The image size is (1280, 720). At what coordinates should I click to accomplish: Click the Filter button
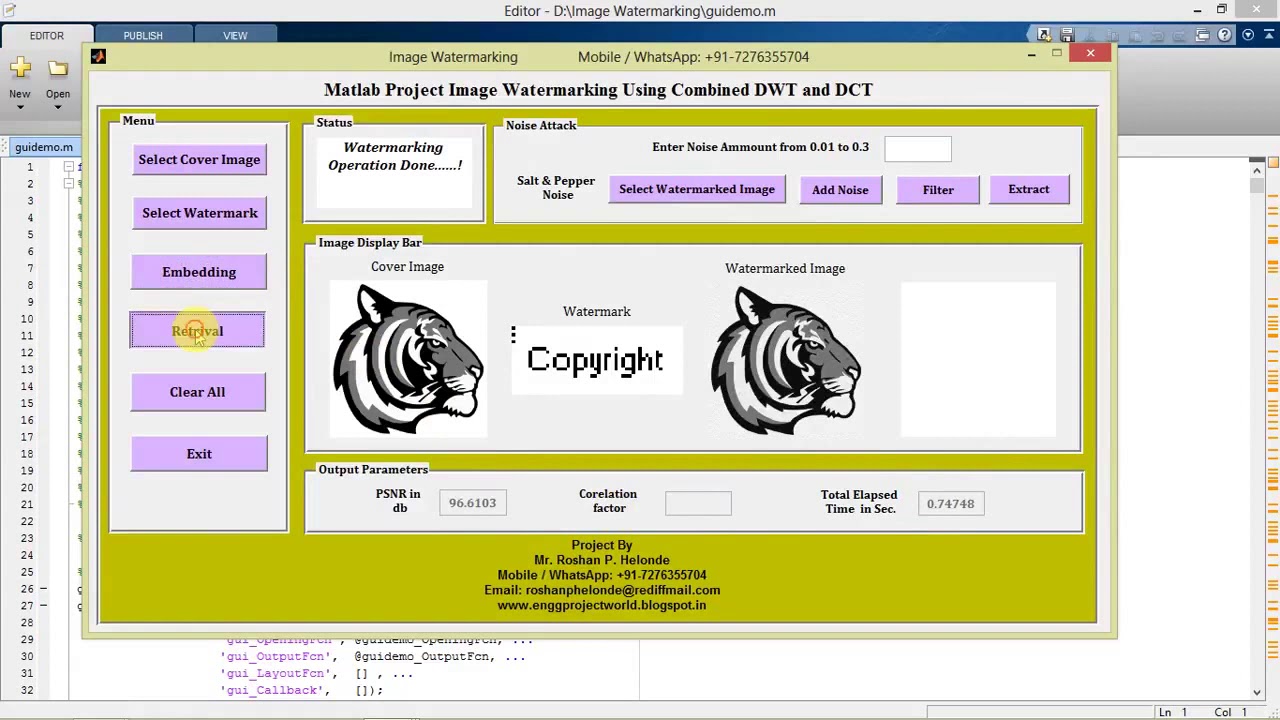[938, 190]
